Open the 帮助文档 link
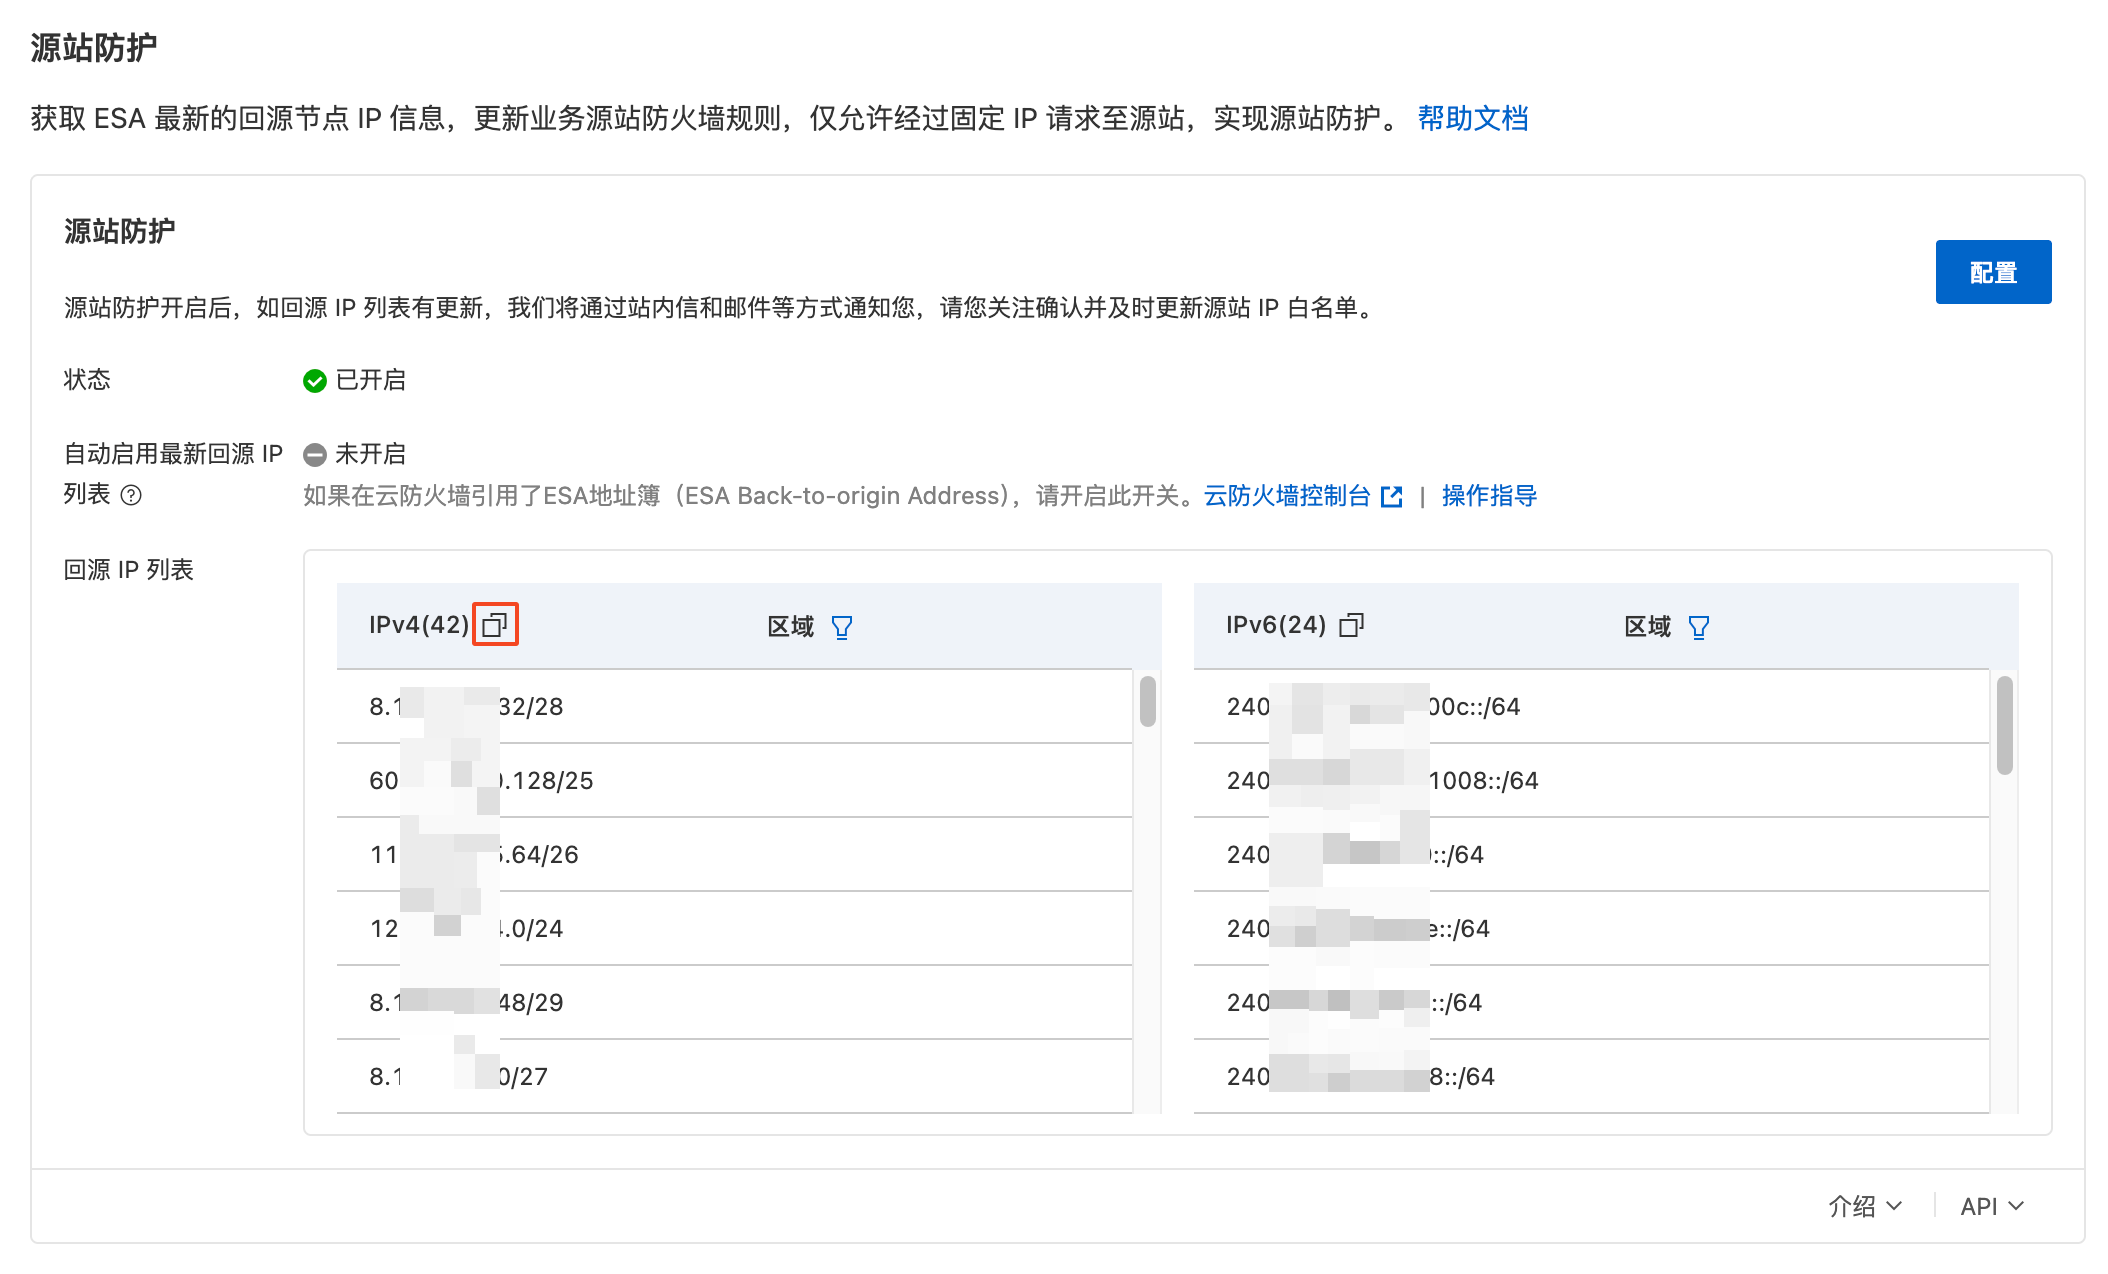2108x1274 pixels. (1472, 119)
